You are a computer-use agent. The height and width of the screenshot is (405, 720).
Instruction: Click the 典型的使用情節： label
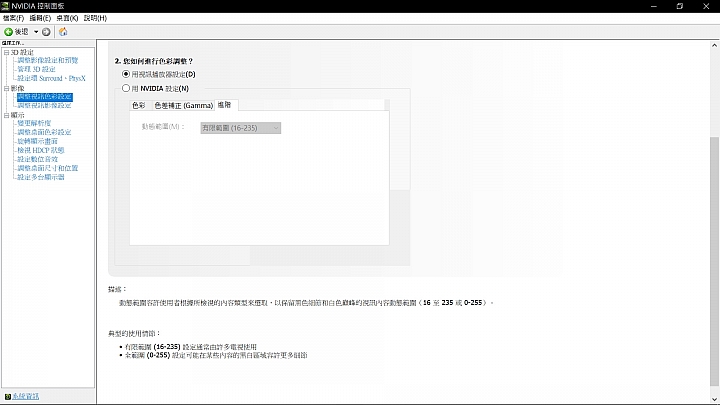pos(134,333)
